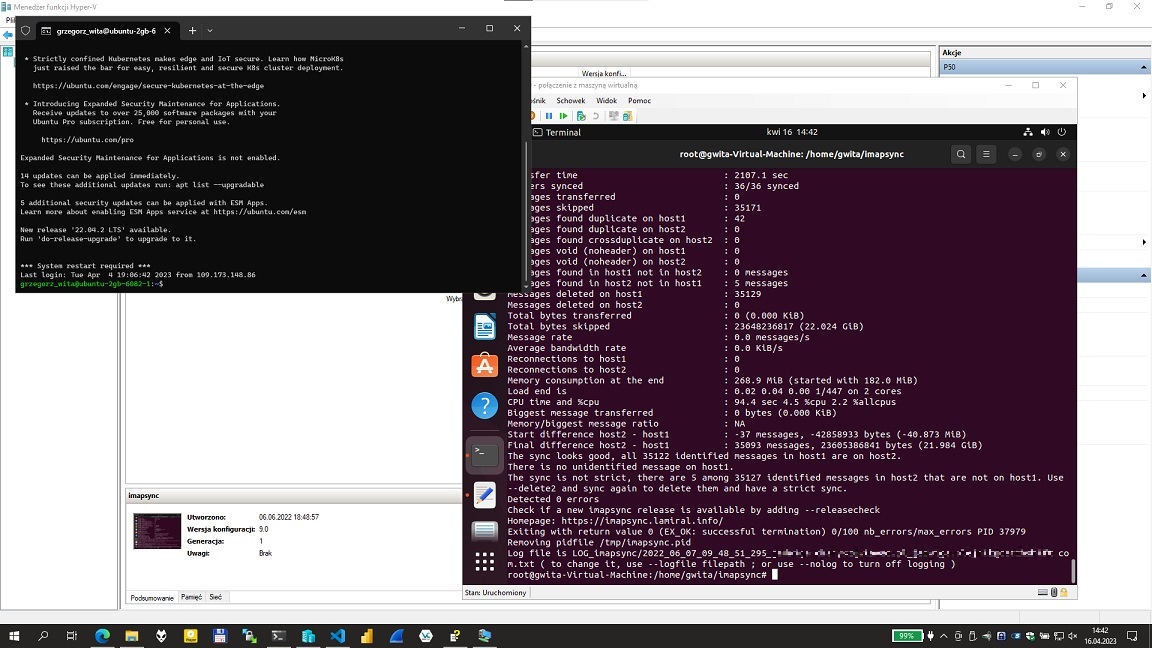Image resolution: width=1152 pixels, height=648 pixels.
Task: Open Visual Studio Code from taskbar
Action: click(338, 636)
